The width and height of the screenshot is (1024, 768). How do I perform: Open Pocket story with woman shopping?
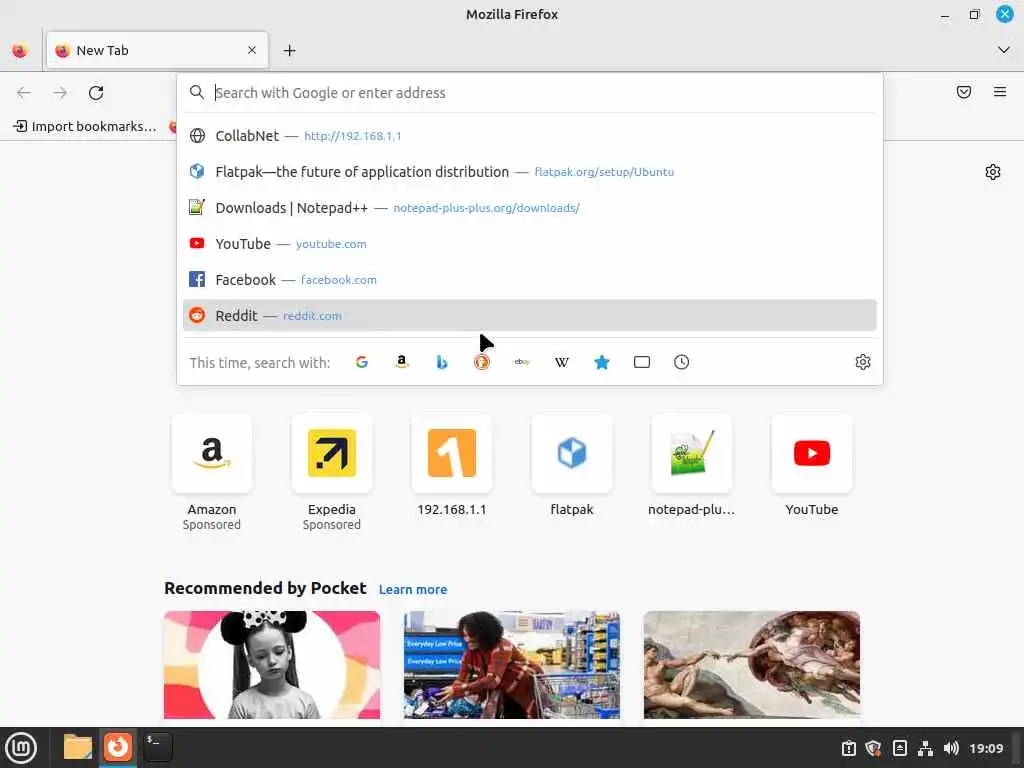coord(512,665)
